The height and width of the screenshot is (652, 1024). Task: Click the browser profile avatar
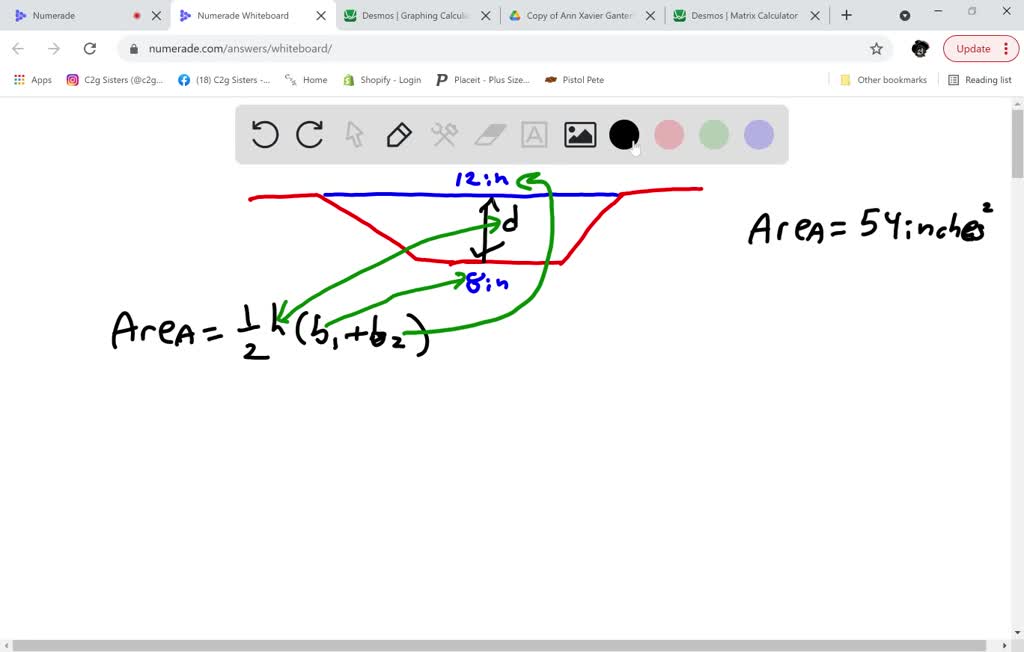pos(919,48)
